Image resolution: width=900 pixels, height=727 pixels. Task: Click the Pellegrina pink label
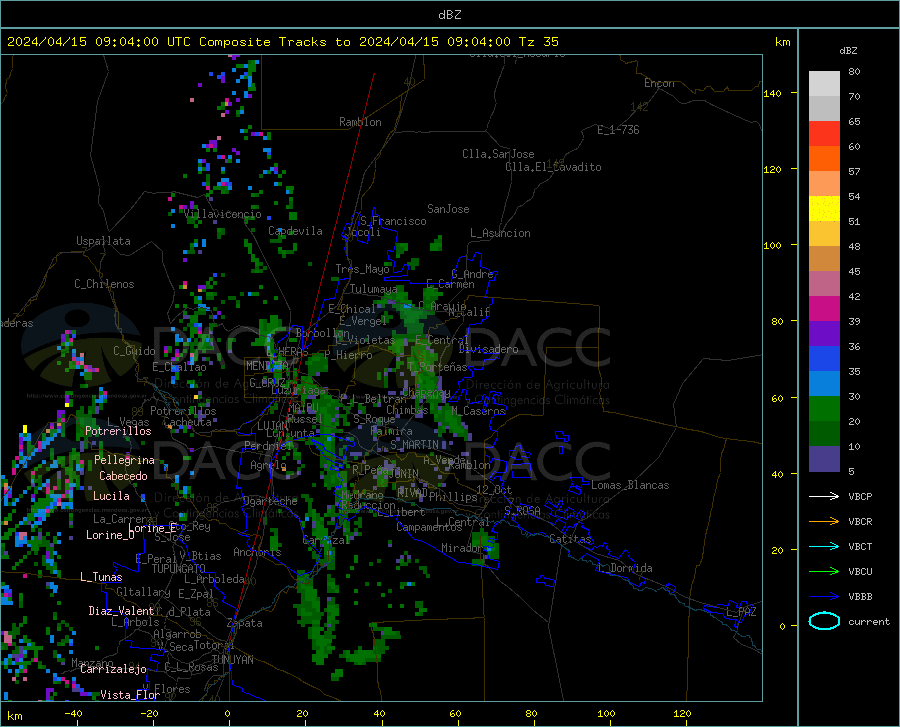click(124, 460)
